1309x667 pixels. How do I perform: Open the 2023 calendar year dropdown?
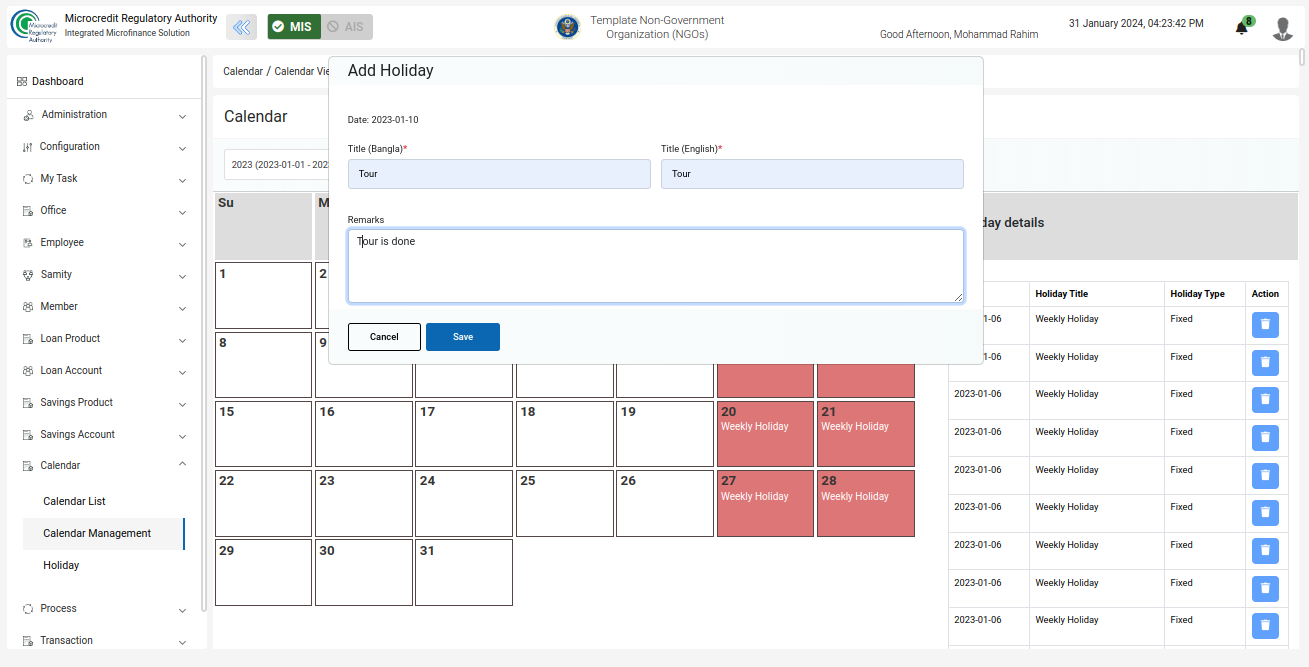coord(278,165)
